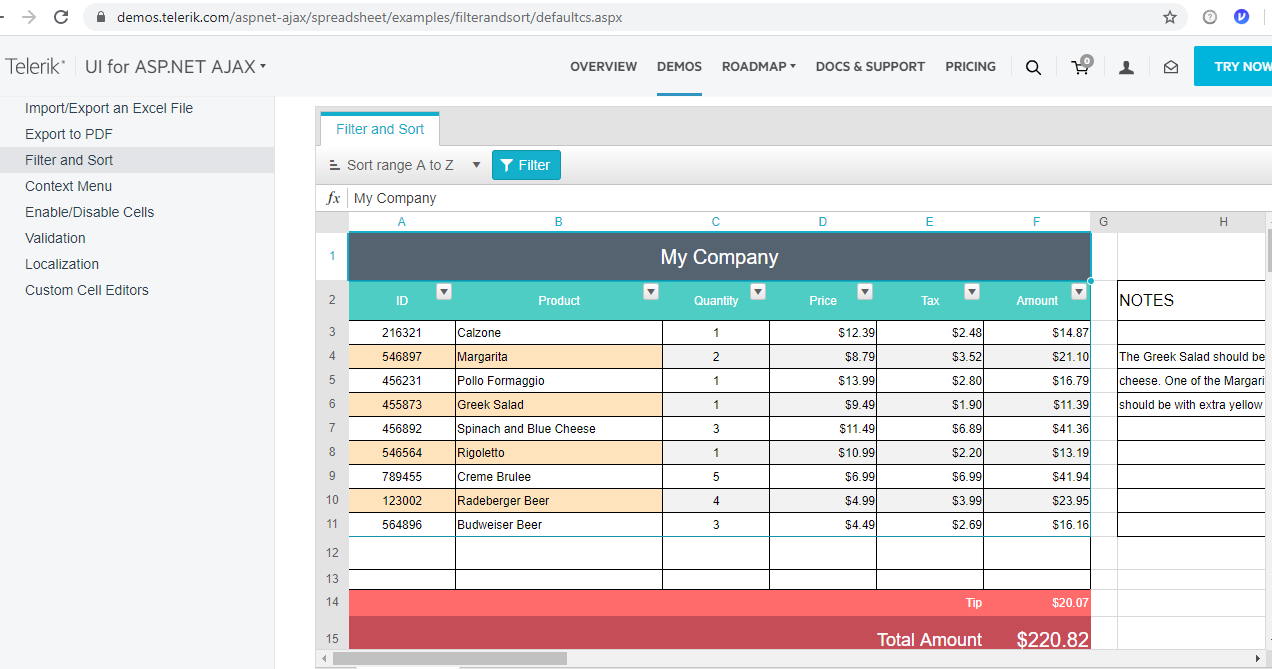Open the ID column filter dropdown
The image size is (1272, 669).
(x=444, y=292)
